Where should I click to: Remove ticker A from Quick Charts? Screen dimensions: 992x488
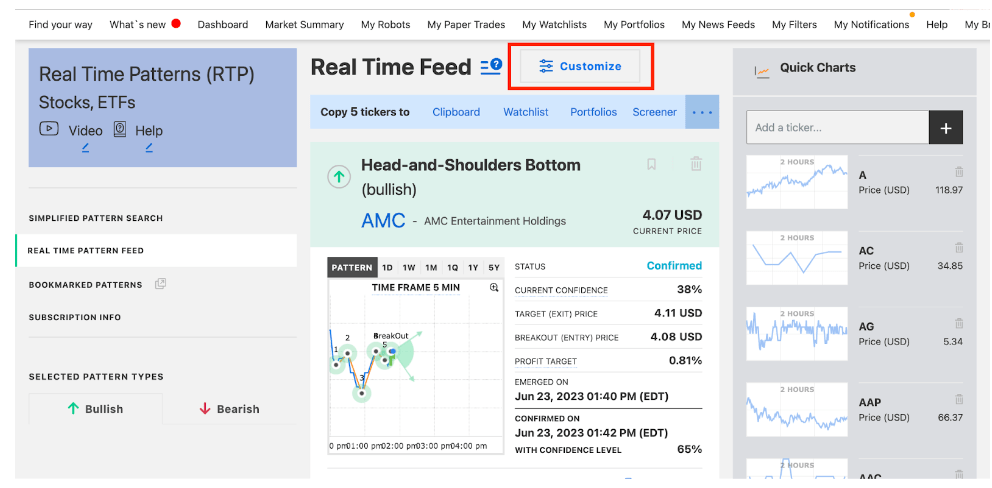[959, 172]
